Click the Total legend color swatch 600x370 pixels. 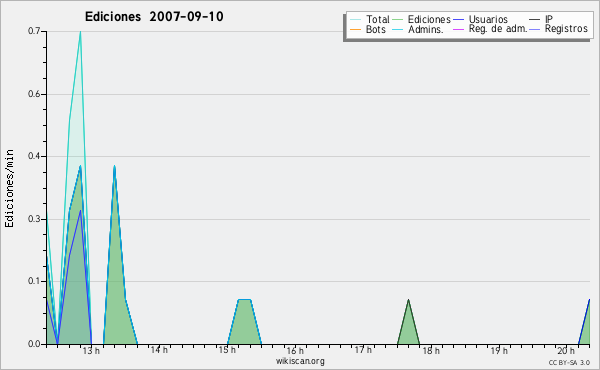355,20
